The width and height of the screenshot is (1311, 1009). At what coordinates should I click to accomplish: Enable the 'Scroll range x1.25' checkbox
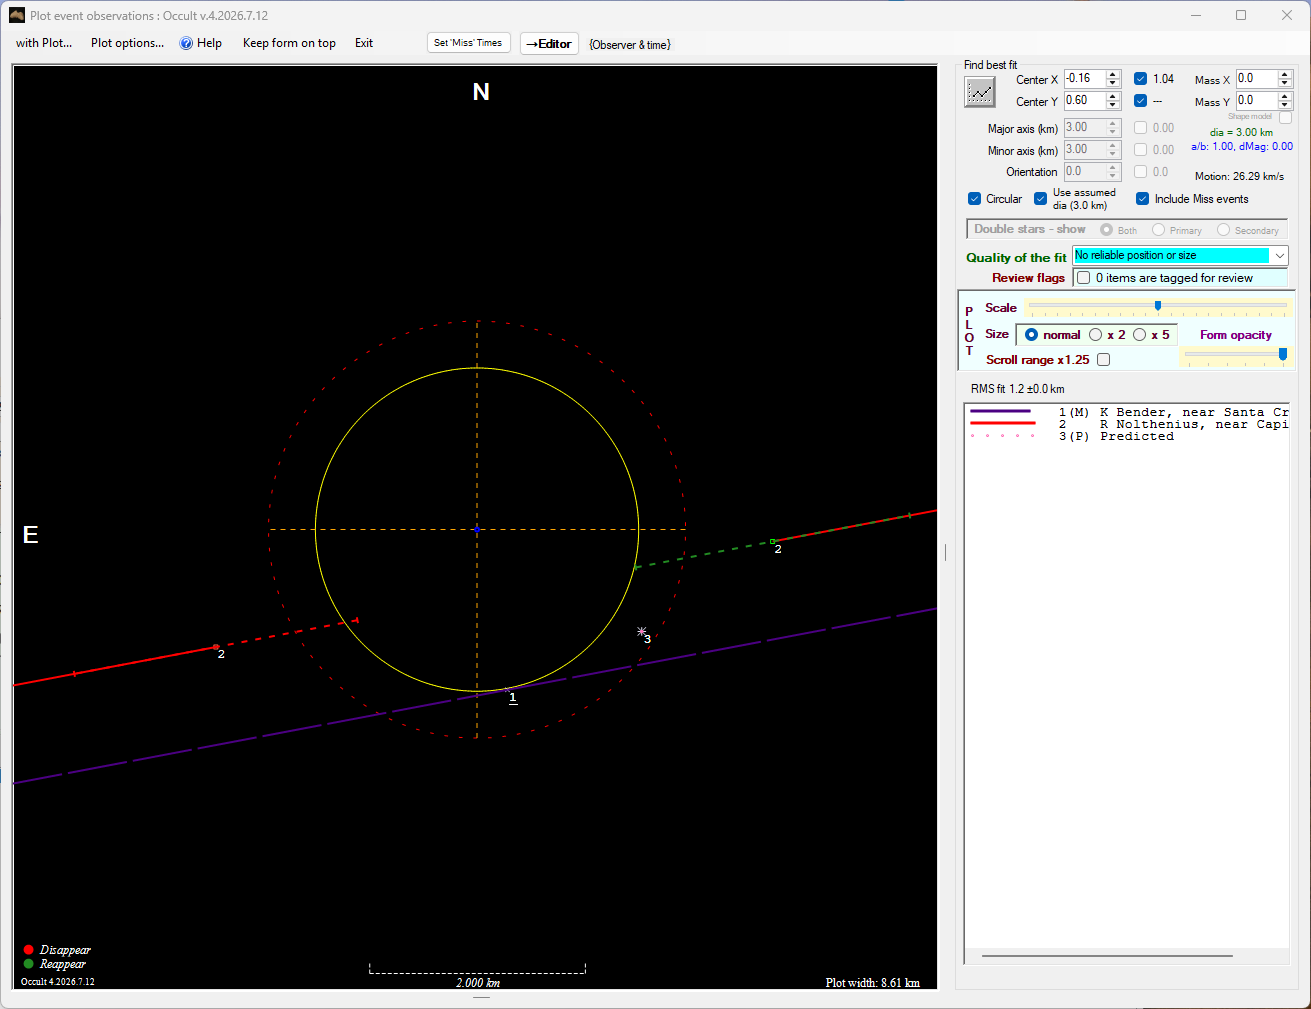[1103, 359]
